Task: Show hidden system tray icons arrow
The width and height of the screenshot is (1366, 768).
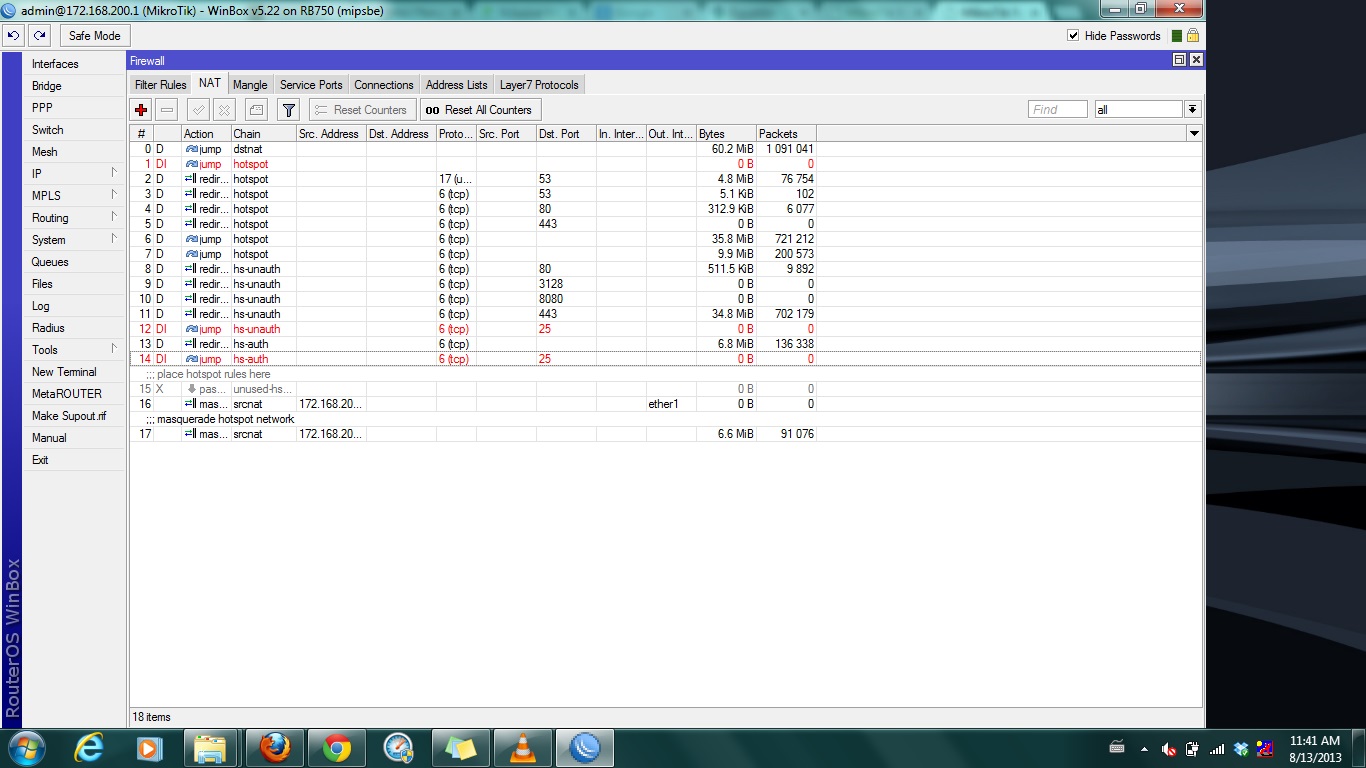Action: click(1142, 748)
